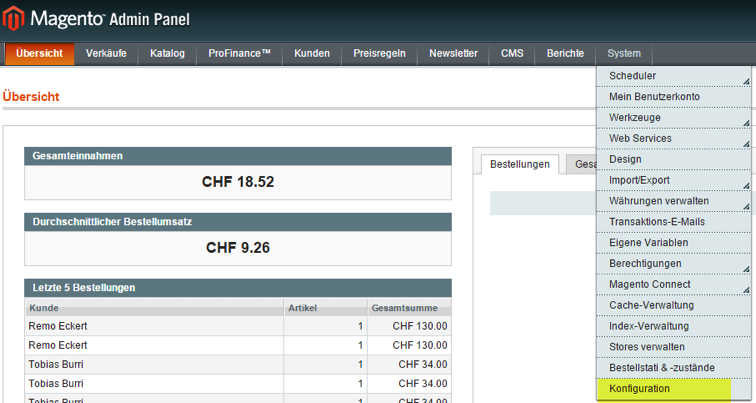The width and height of the screenshot is (756, 403).
Task: Open the Kunden menu
Action: [312, 54]
